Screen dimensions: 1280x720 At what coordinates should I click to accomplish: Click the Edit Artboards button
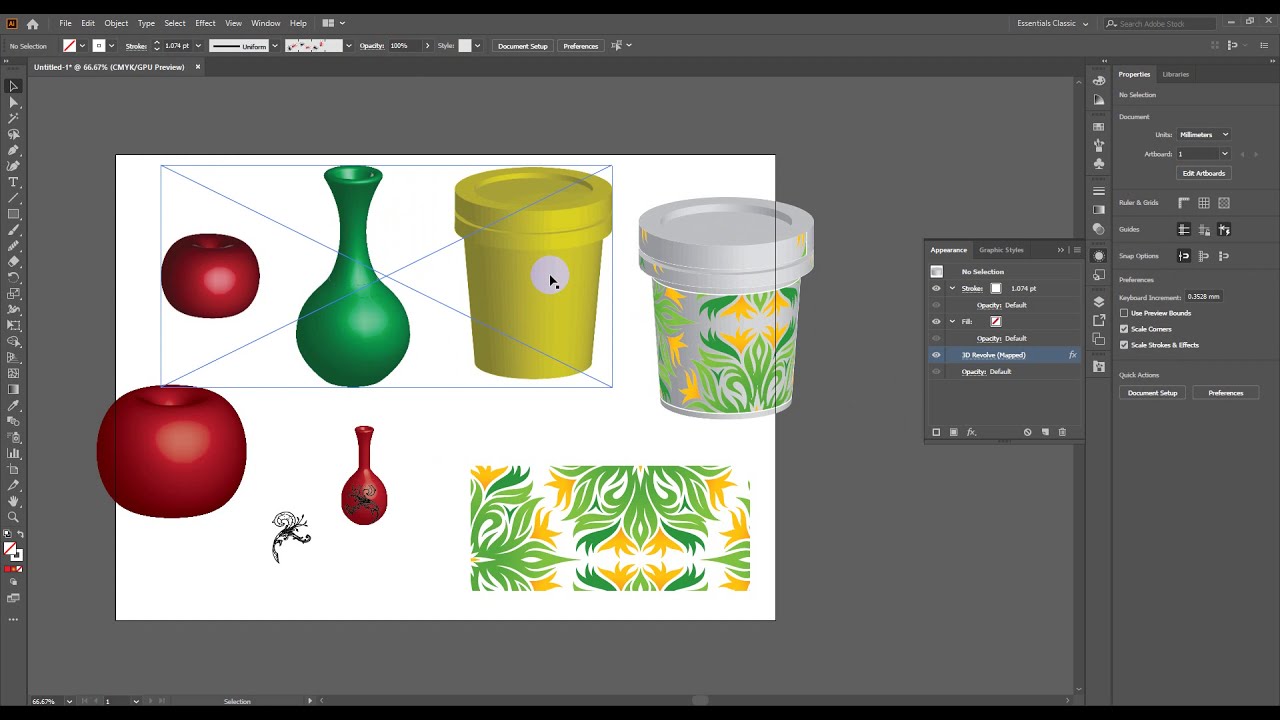(x=1203, y=173)
